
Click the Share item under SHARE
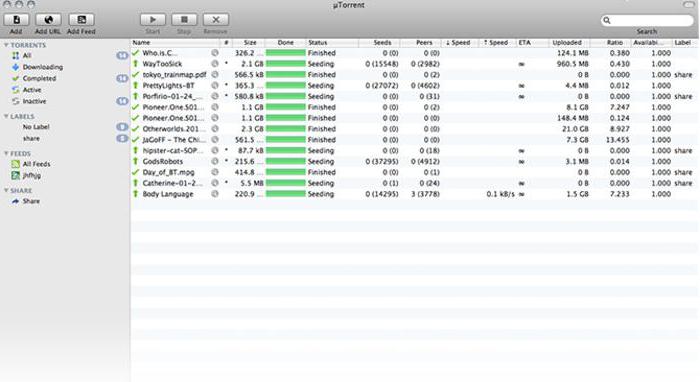[x=31, y=201]
